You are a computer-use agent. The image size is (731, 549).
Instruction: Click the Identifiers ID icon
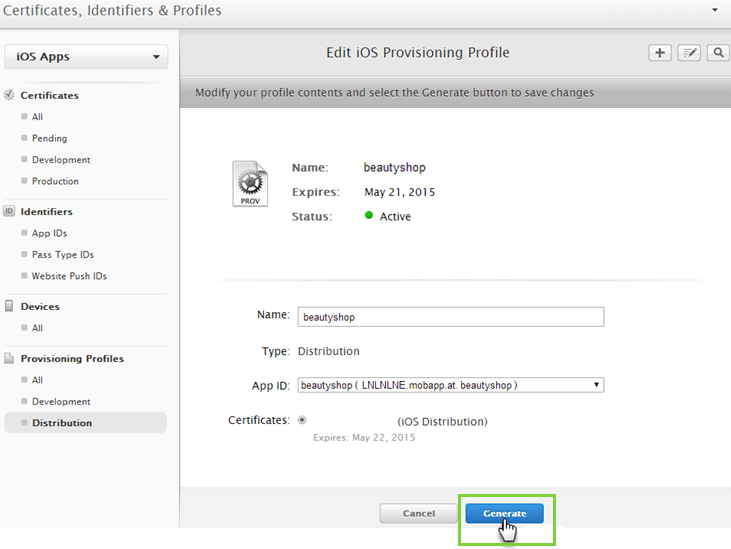(x=10, y=212)
